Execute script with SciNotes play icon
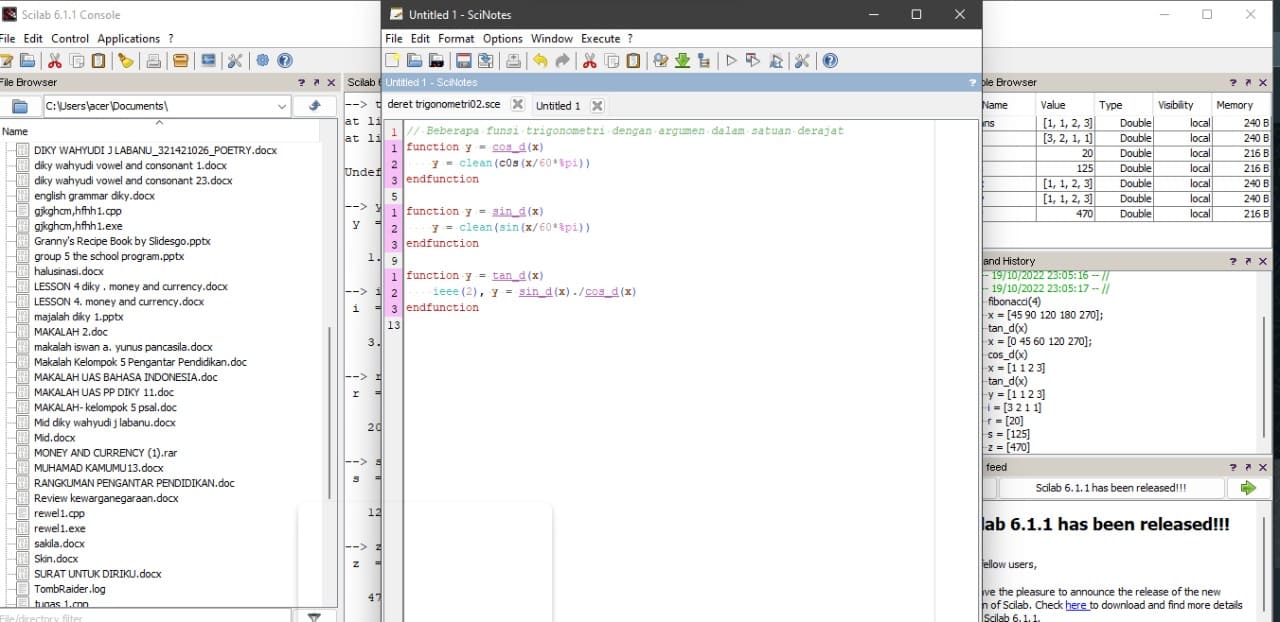The height and width of the screenshot is (622, 1280). point(731,61)
